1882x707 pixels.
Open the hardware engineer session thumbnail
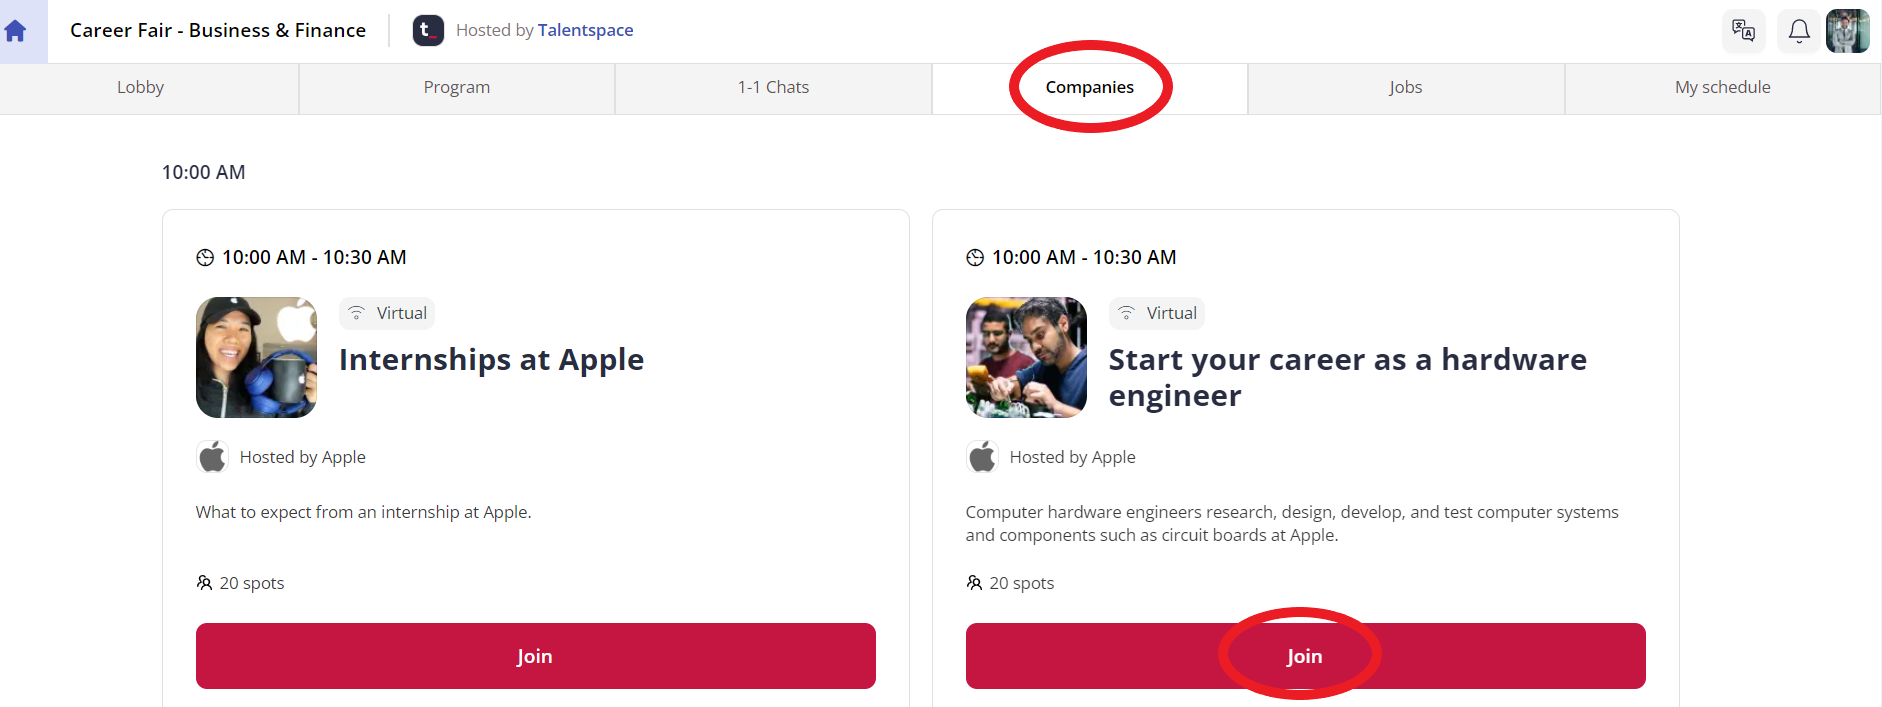coord(1026,357)
